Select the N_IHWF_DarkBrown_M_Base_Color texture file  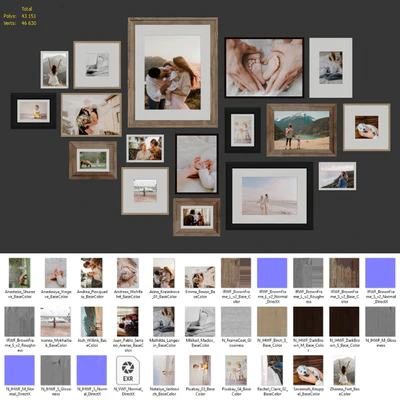pos(308,322)
